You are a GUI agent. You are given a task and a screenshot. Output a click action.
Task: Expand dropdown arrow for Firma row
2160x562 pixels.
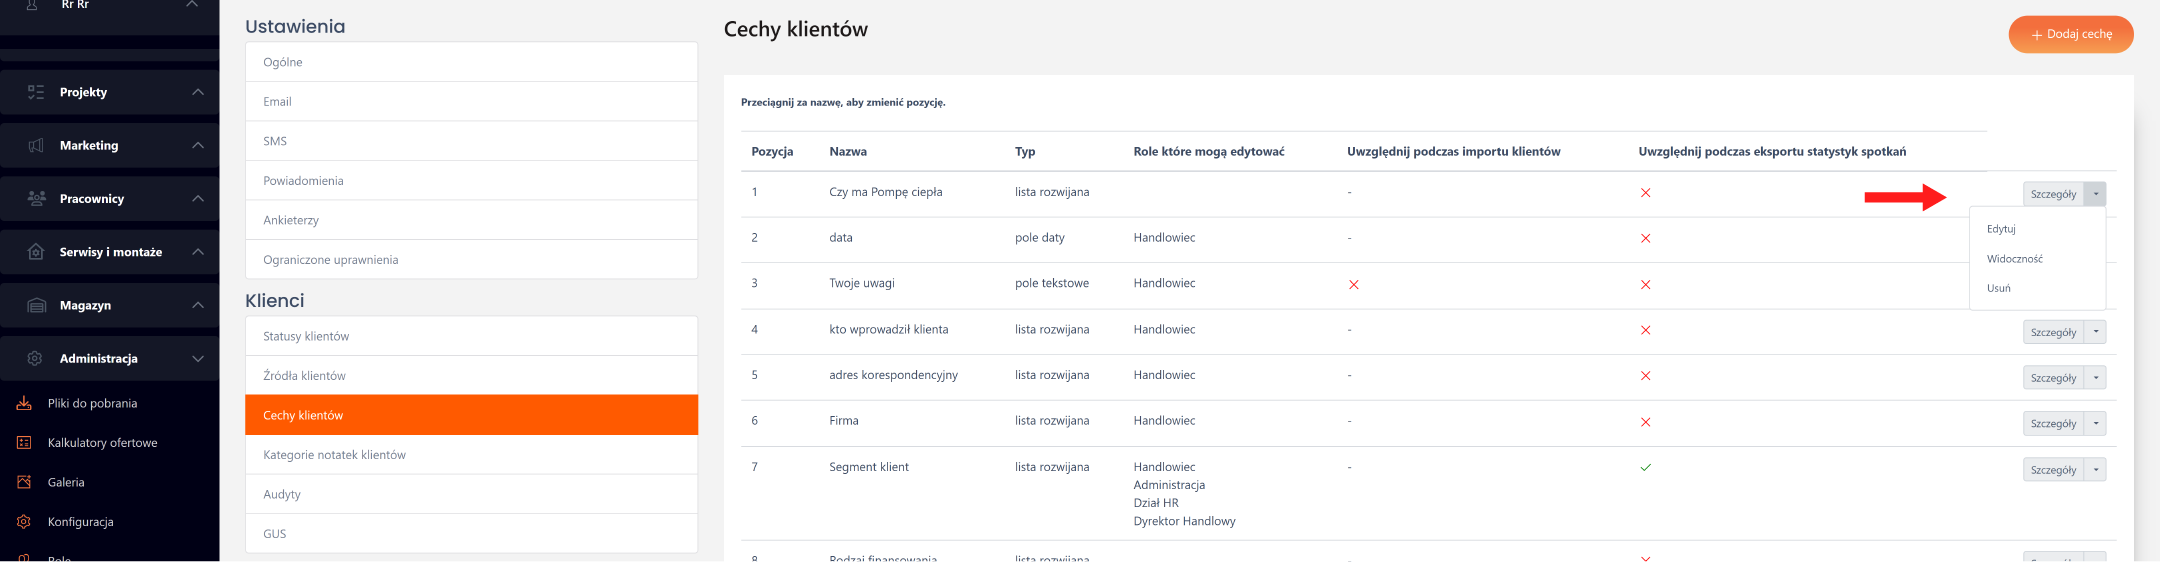coord(2096,424)
